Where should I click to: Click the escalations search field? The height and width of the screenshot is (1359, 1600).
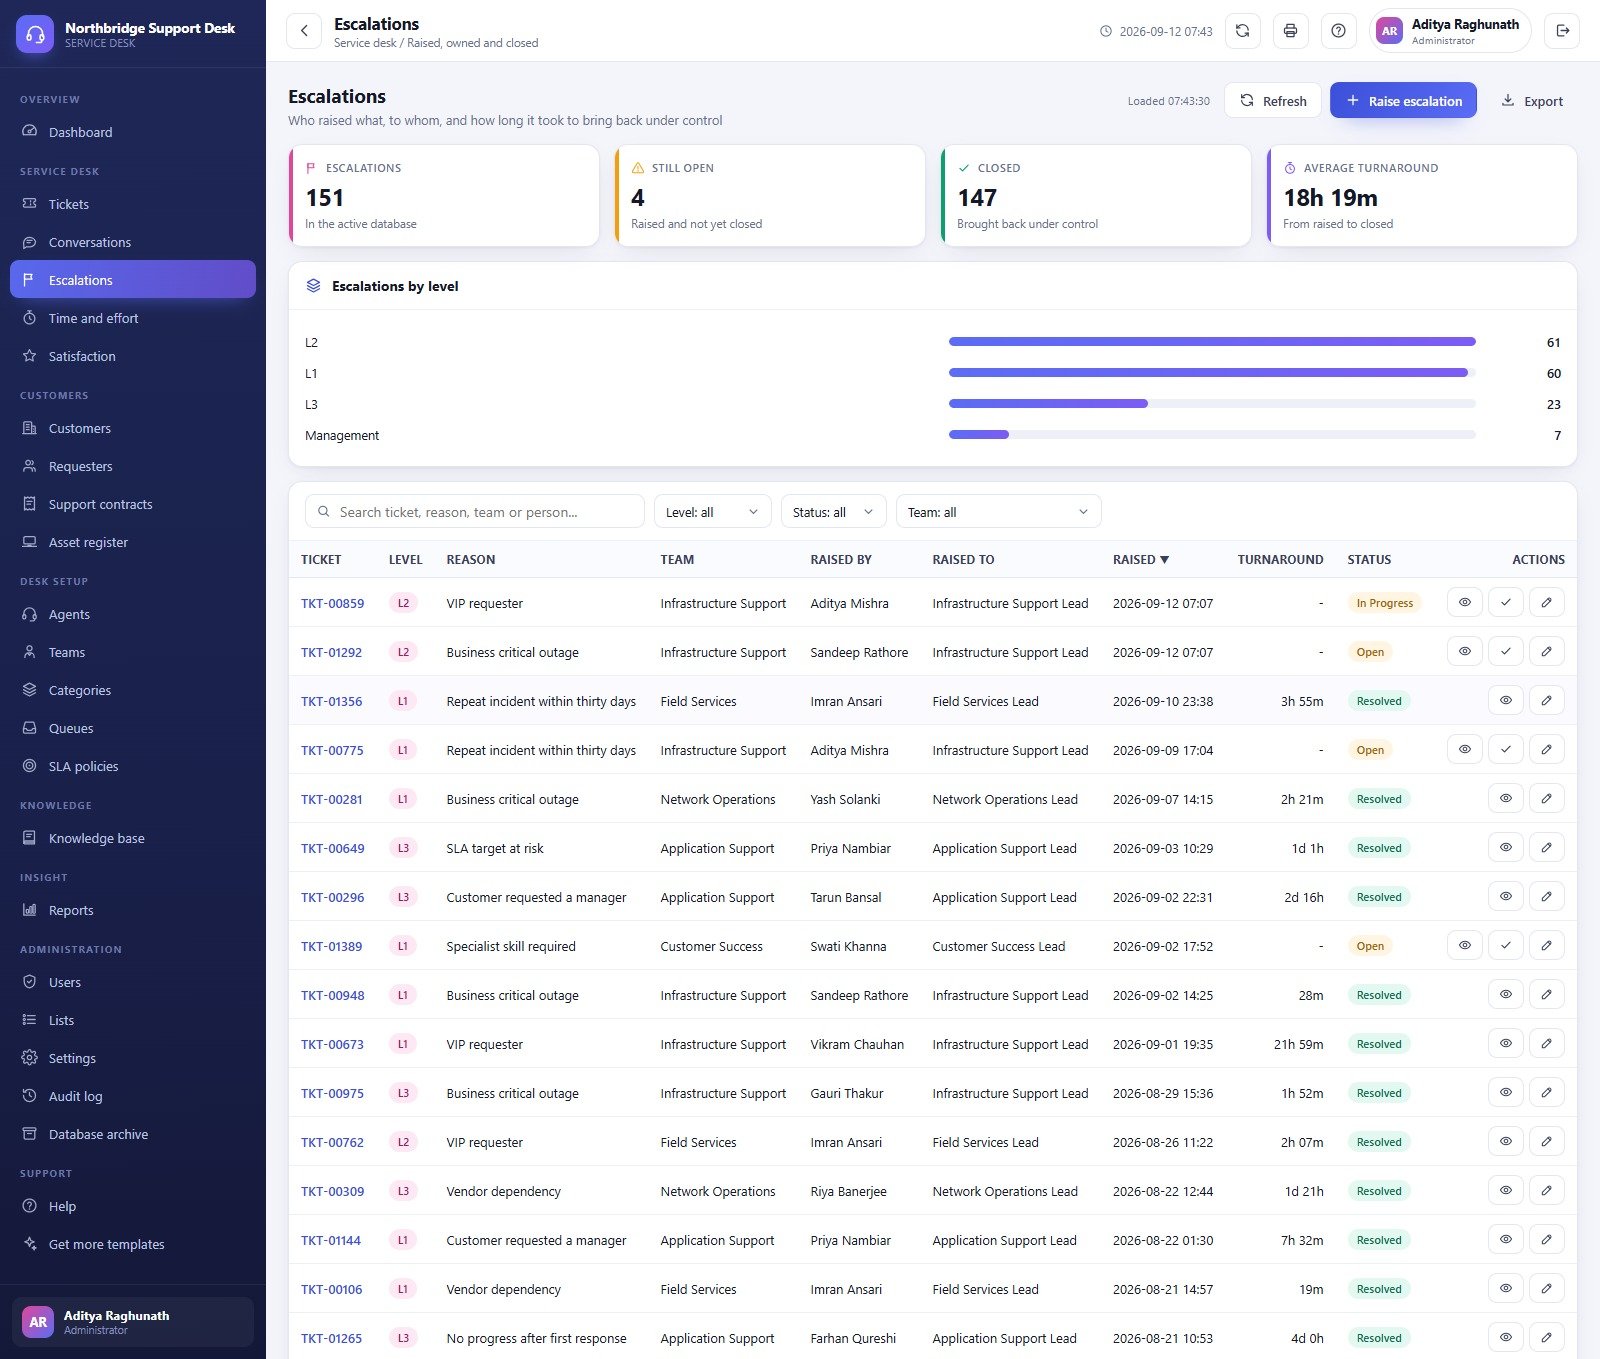[x=475, y=512]
